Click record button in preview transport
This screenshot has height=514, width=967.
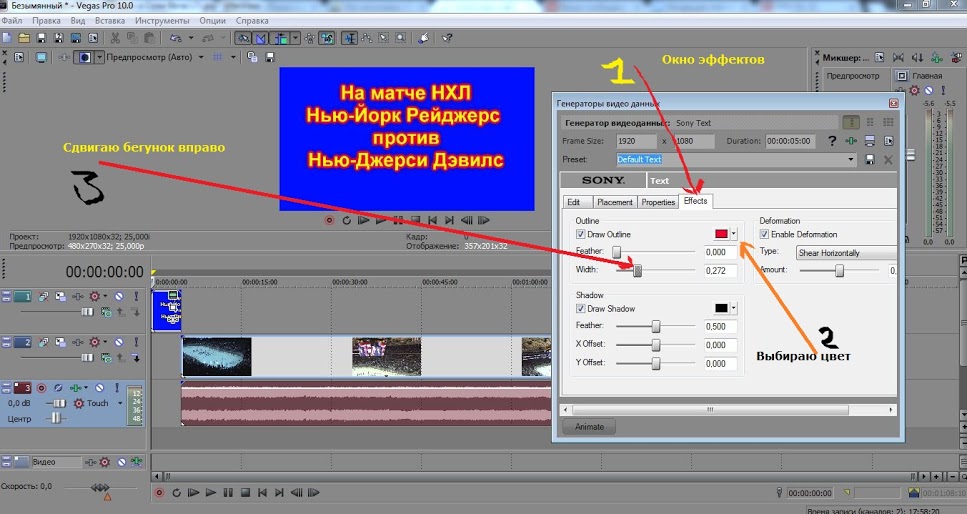point(329,220)
